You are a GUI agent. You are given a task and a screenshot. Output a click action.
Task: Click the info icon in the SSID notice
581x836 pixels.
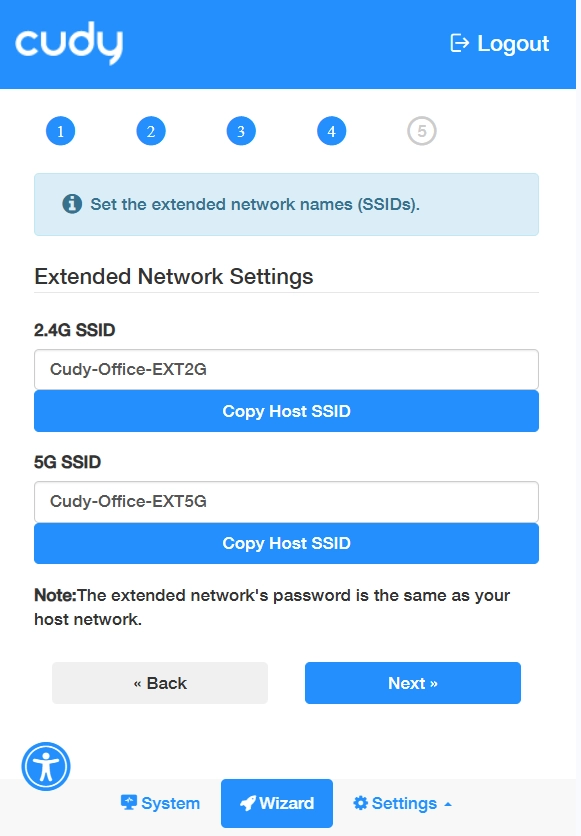click(72, 204)
